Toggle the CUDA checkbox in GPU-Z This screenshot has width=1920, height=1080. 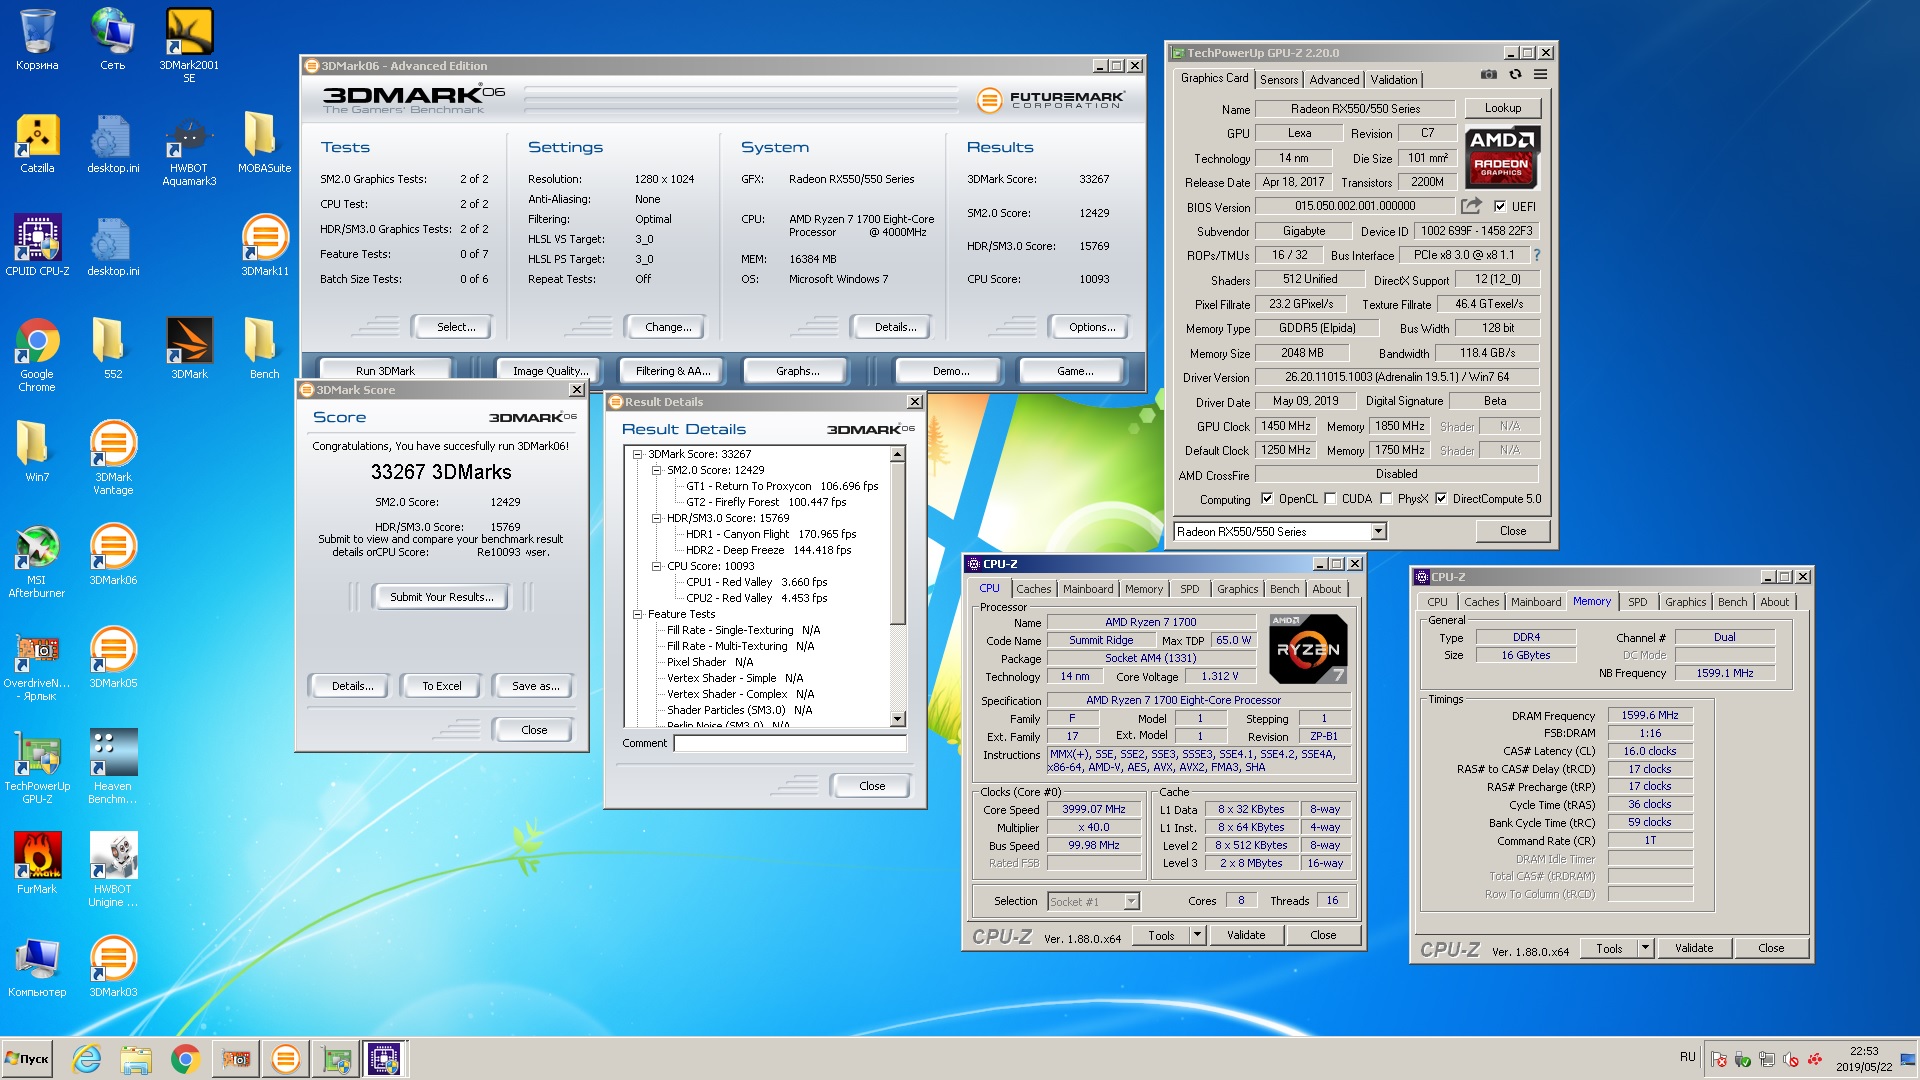[x=1330, y=498]
